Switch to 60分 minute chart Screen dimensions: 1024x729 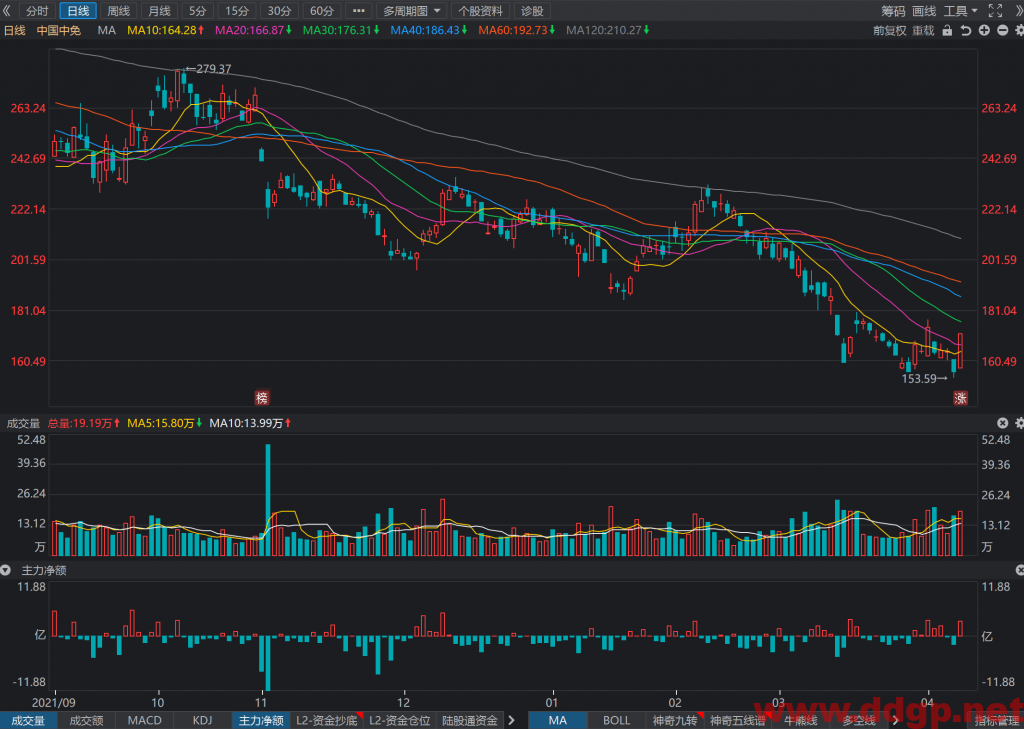[321, 10]
